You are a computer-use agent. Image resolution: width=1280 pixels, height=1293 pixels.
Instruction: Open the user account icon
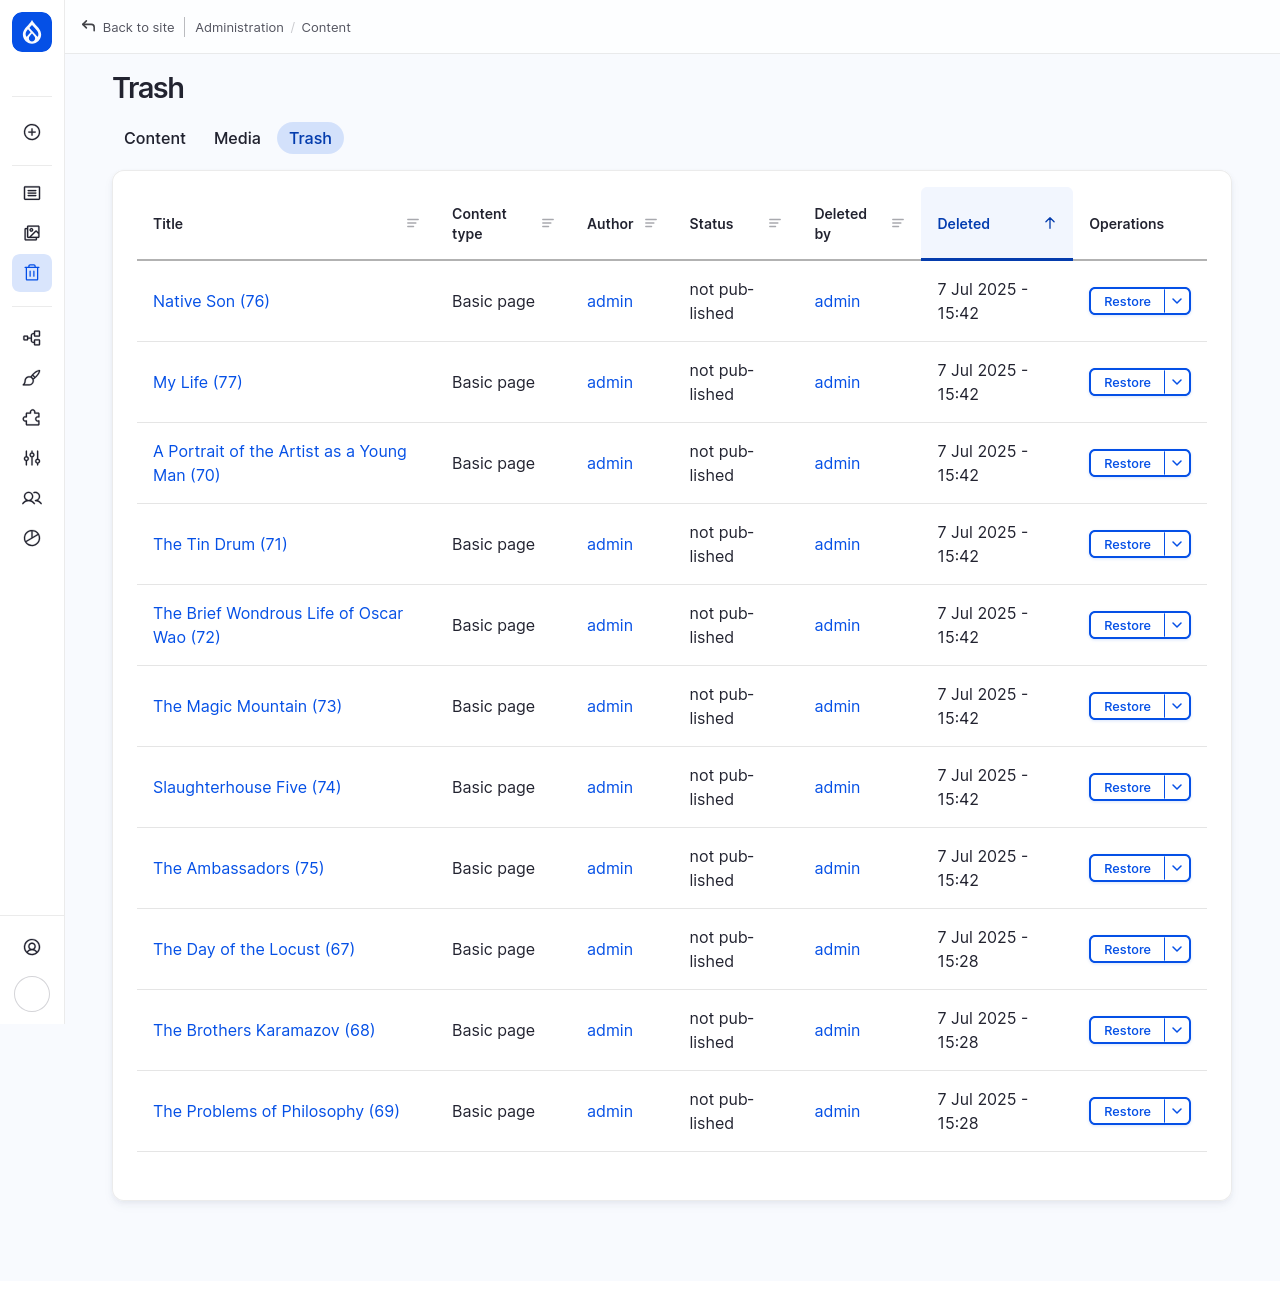31,946
